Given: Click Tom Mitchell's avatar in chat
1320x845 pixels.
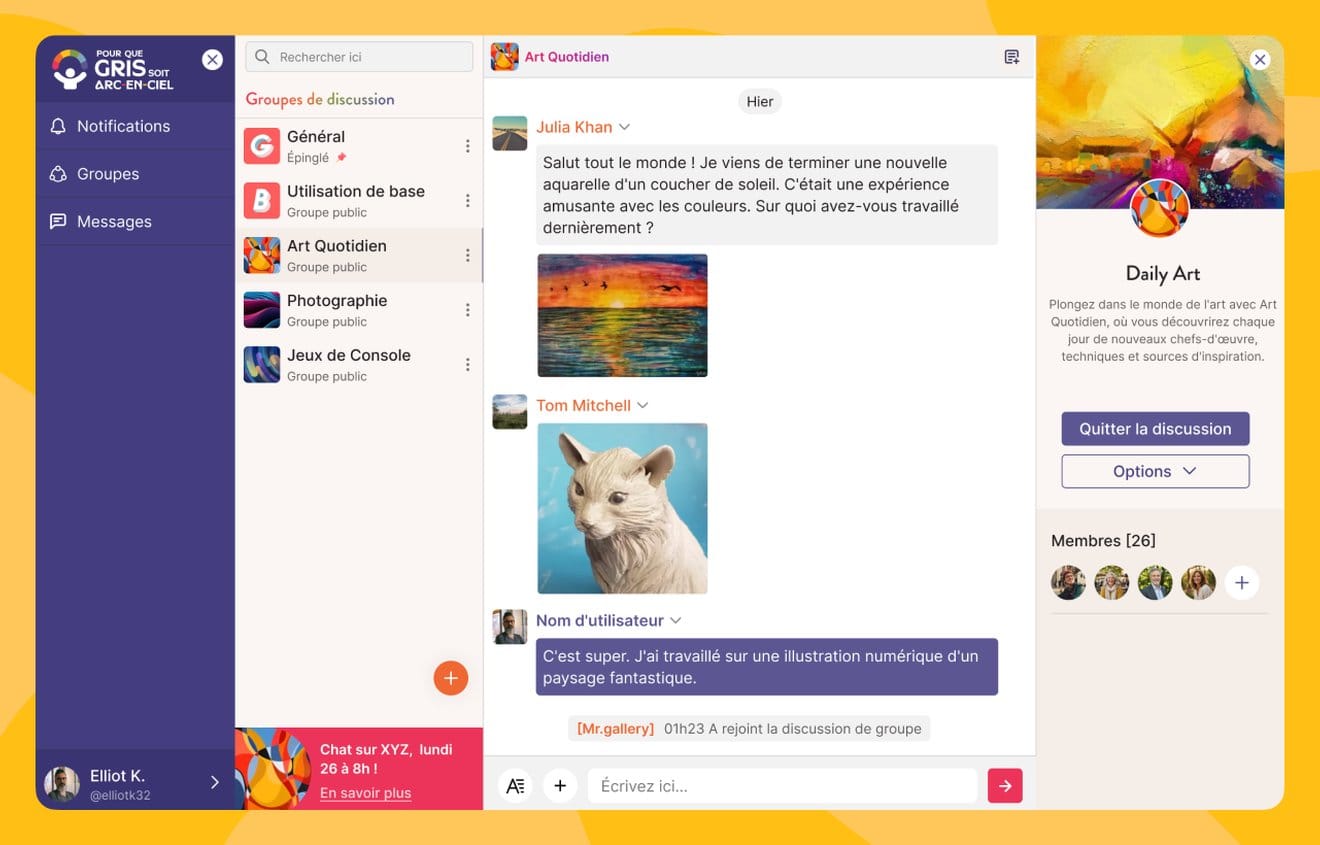Looking at the screenshot, I should click(x=510, y=412).
